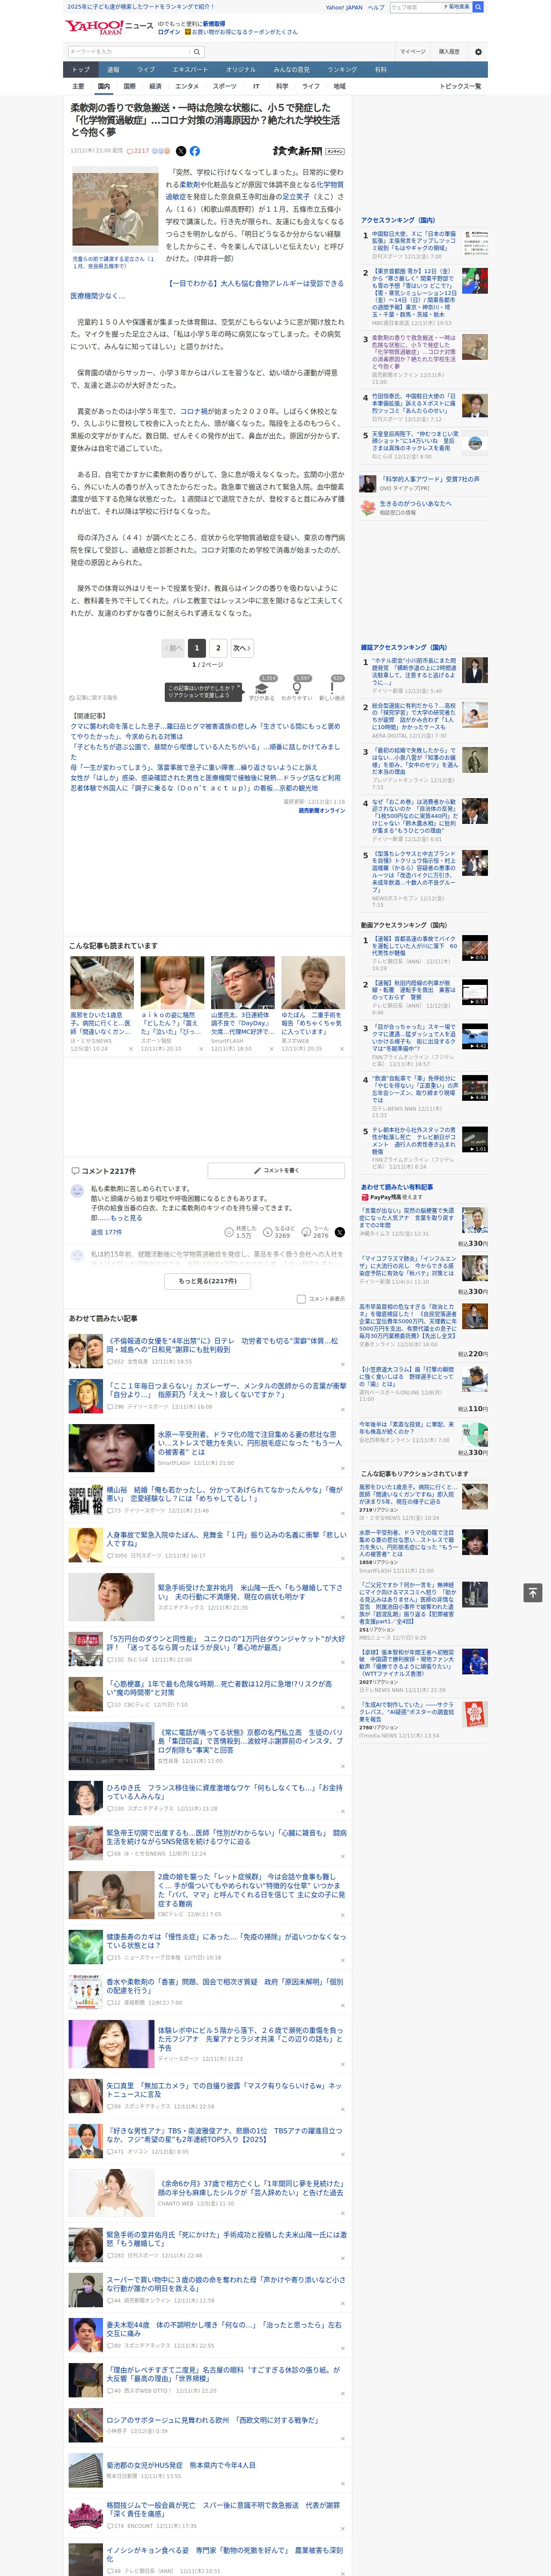Click scroll-to-top arrow button at right

[x=532, y=1592]
